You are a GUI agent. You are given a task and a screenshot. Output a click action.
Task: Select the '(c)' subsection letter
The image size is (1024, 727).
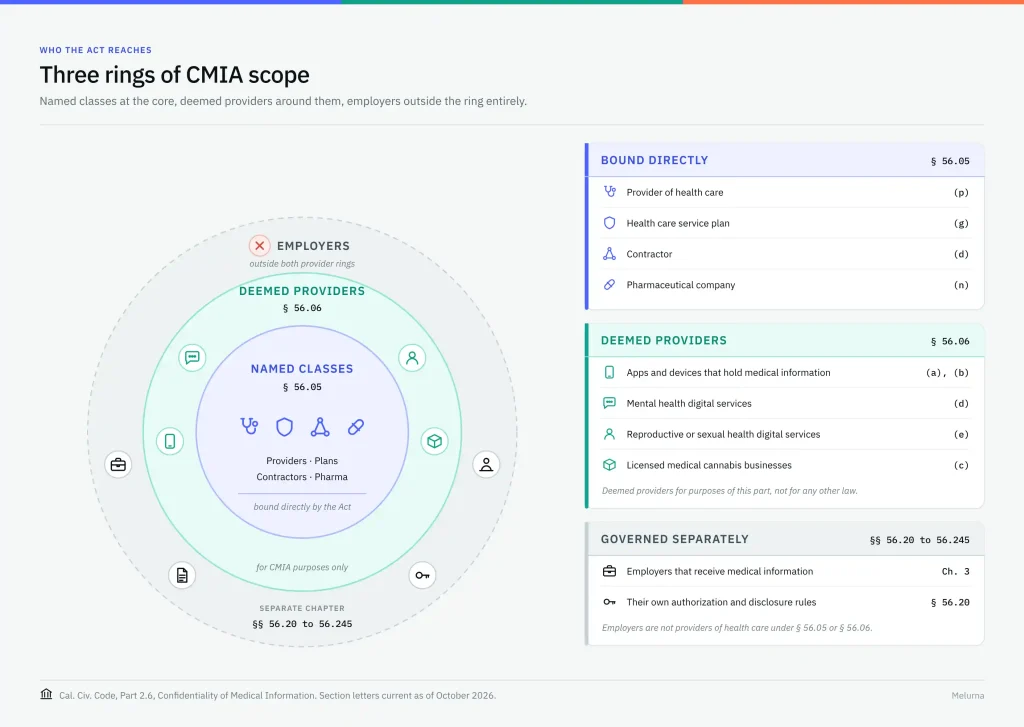tap(961, 465)
